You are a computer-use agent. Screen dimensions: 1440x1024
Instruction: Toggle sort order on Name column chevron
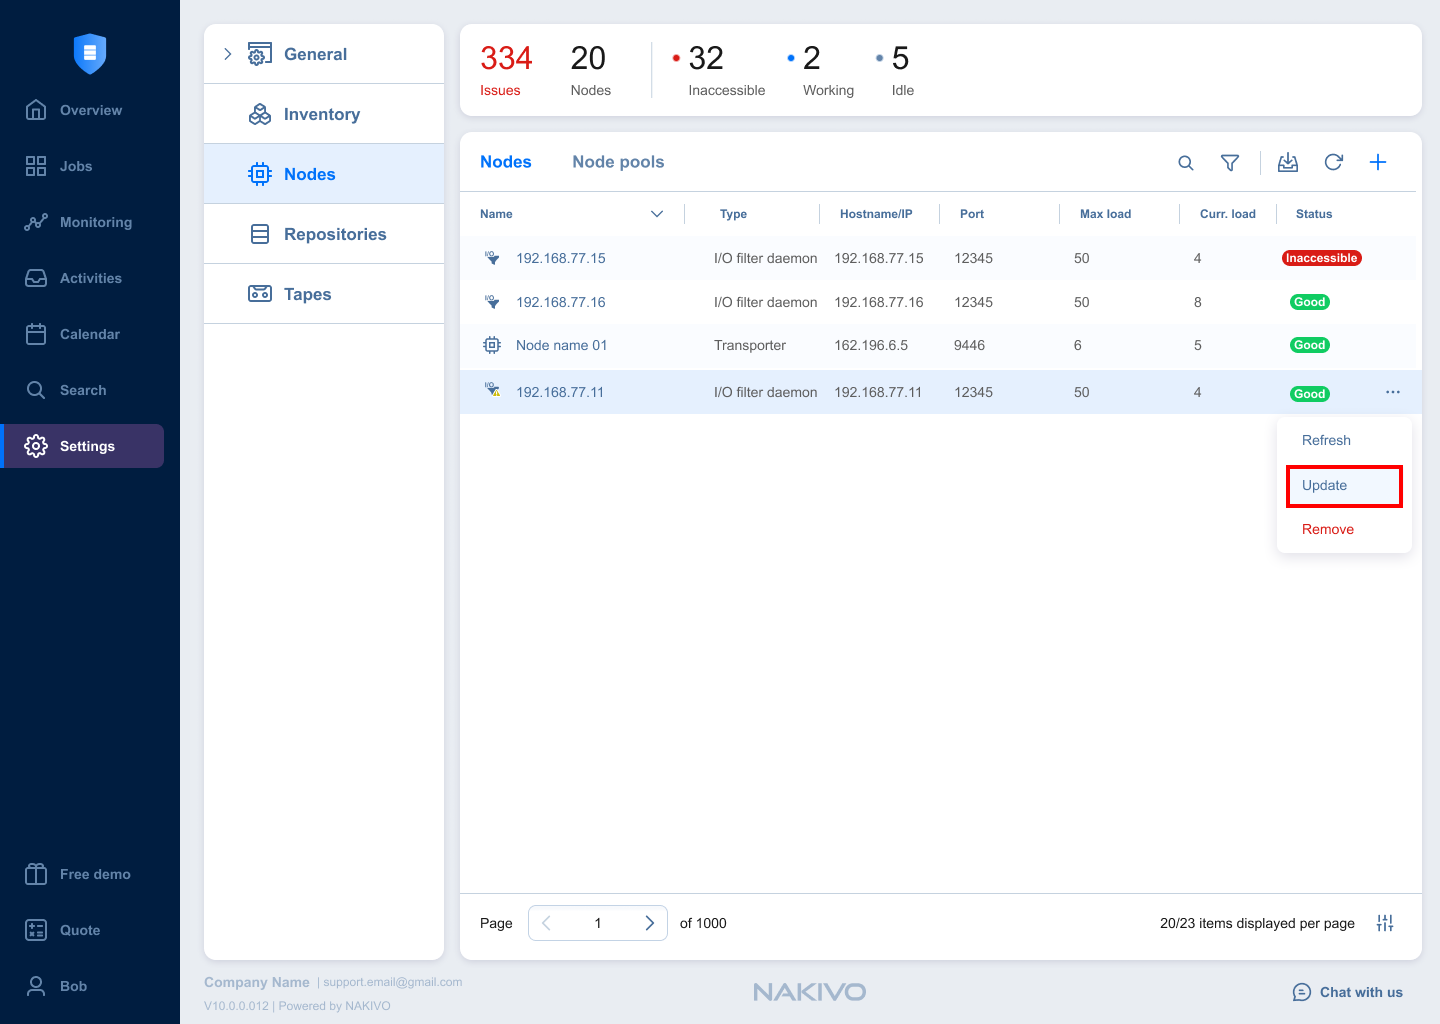657,214
